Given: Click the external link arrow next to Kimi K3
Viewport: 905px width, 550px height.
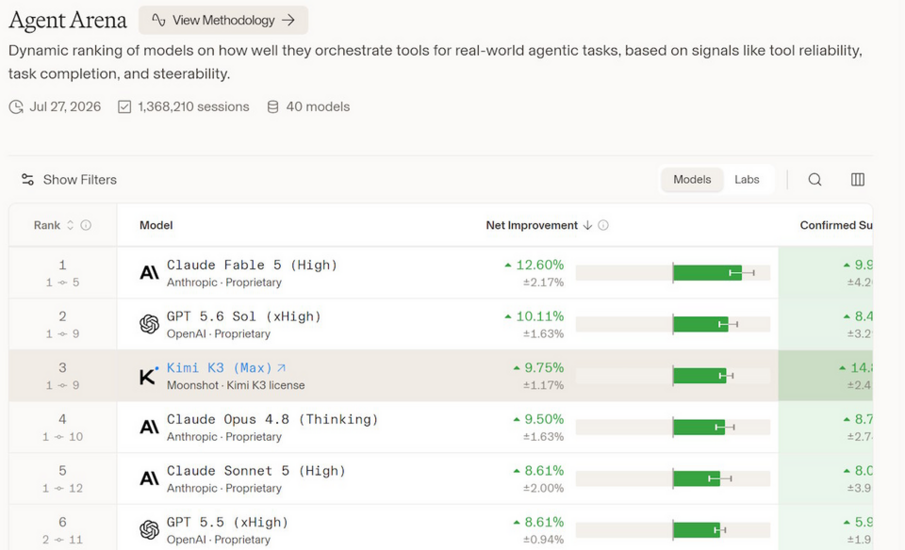Looking at the screenshot, I should pyautogui.click(x=281, y=368).
